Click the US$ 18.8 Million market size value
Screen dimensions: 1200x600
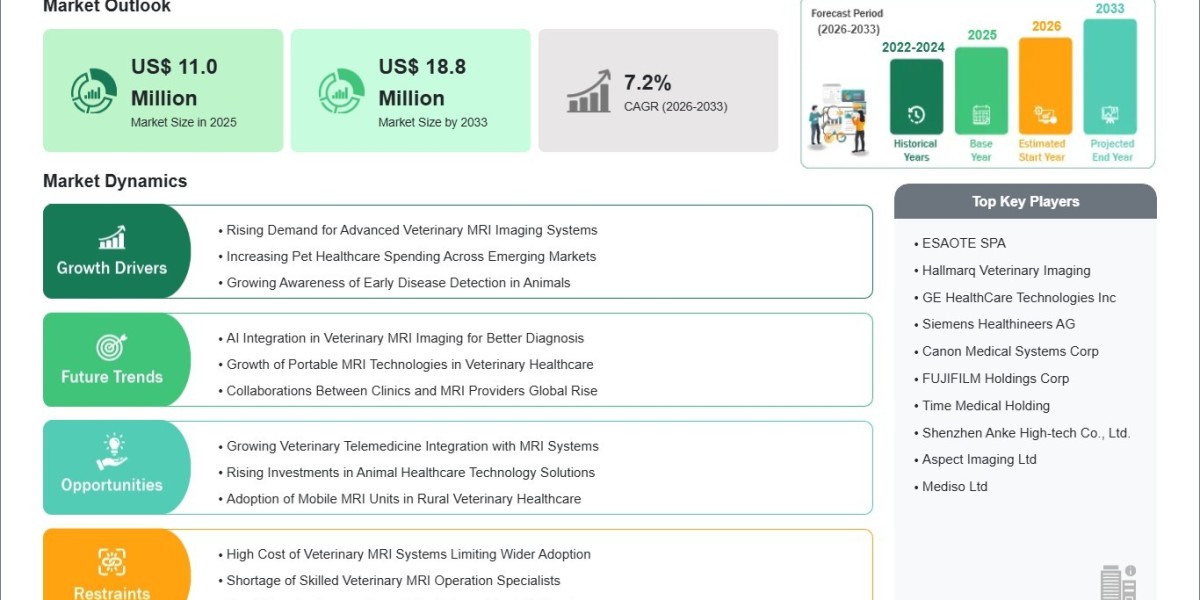[421, 82]
